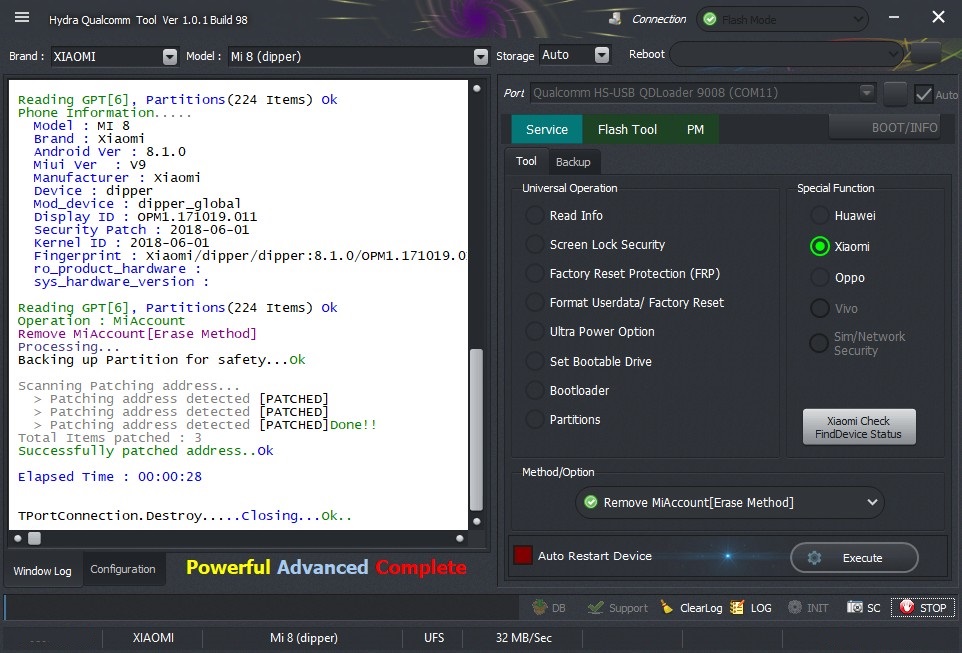Image resolution: width=962 pixels, height=653 pixels.
Task: Open the hamburger menu icon
Action: 22,17
